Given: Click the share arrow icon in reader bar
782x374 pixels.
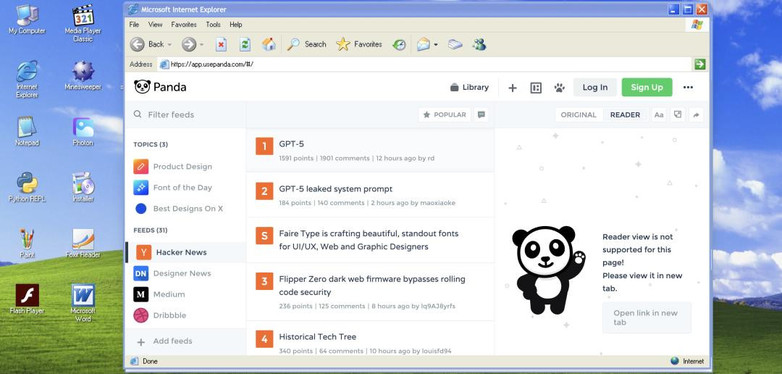Looking at the screenshot, I should [x=696, y=115].
